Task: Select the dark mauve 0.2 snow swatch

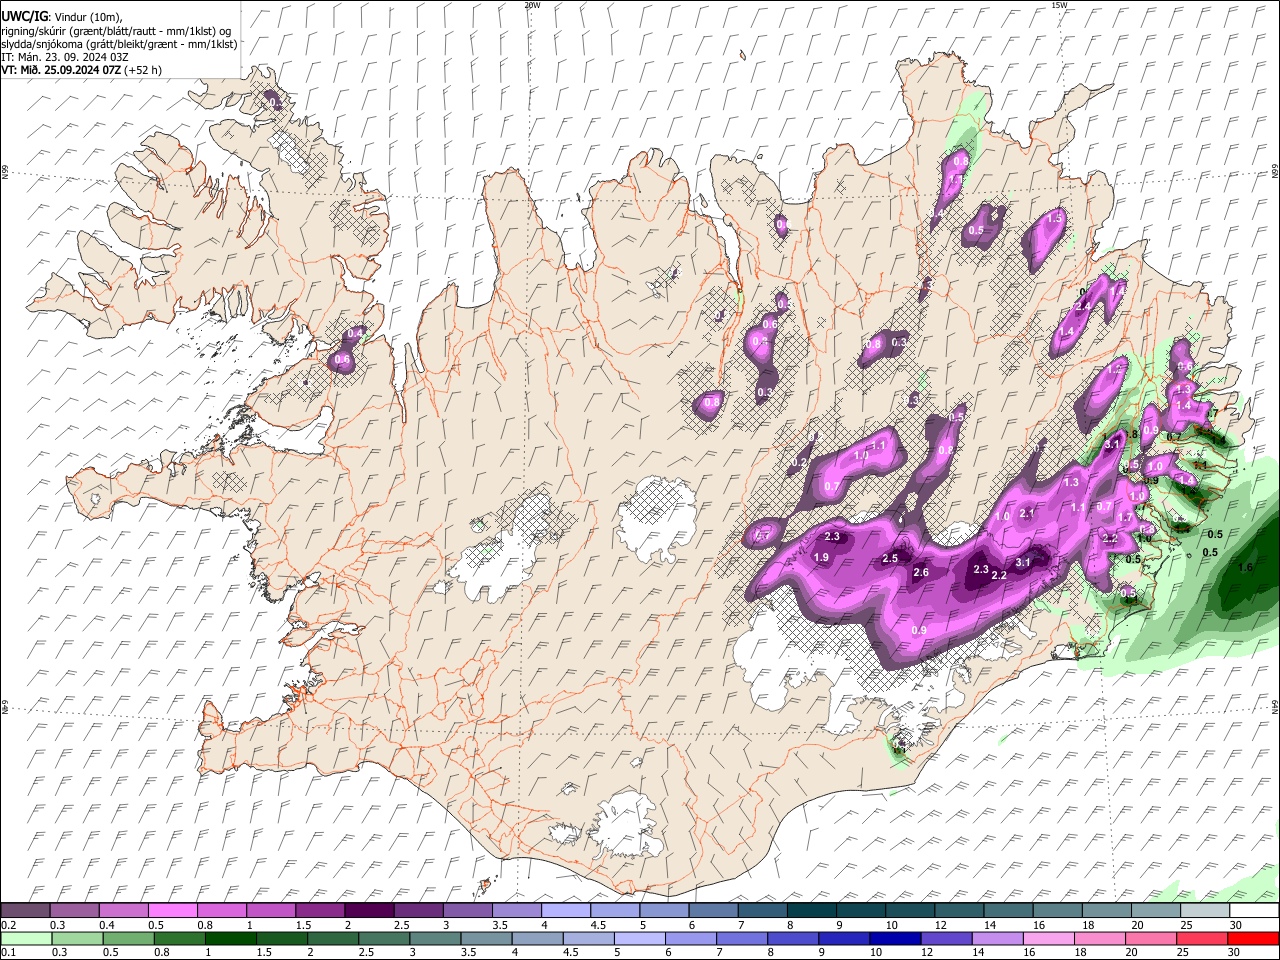Action: tap(25, 910)
